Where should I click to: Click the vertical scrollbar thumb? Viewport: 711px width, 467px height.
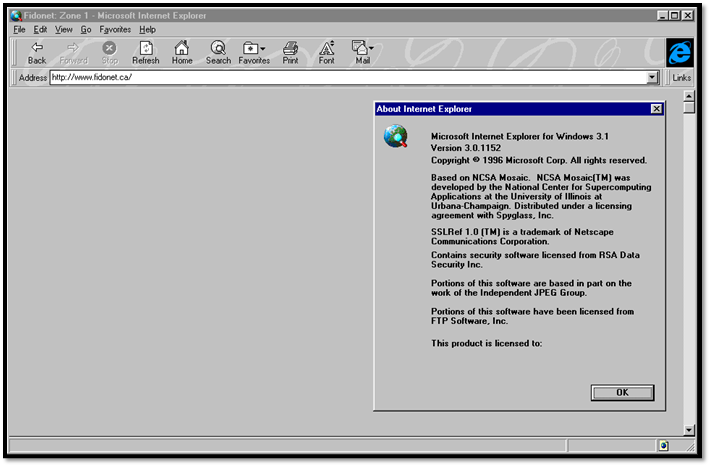(689, 107)
